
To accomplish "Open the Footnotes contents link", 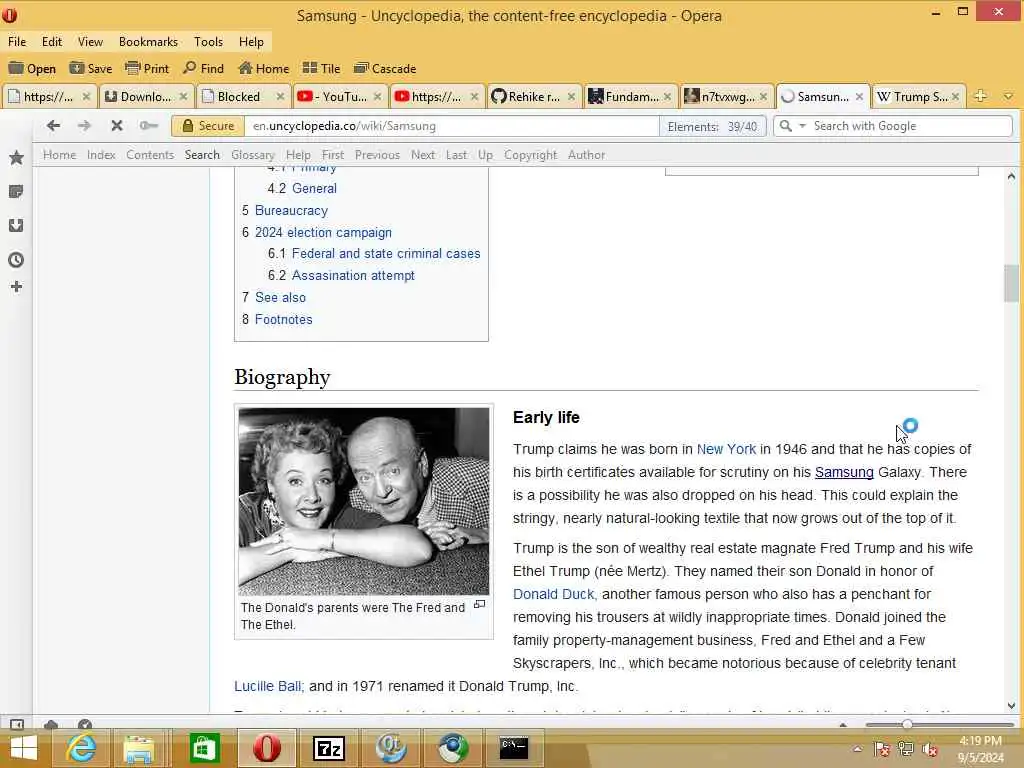I will (283, 319).
